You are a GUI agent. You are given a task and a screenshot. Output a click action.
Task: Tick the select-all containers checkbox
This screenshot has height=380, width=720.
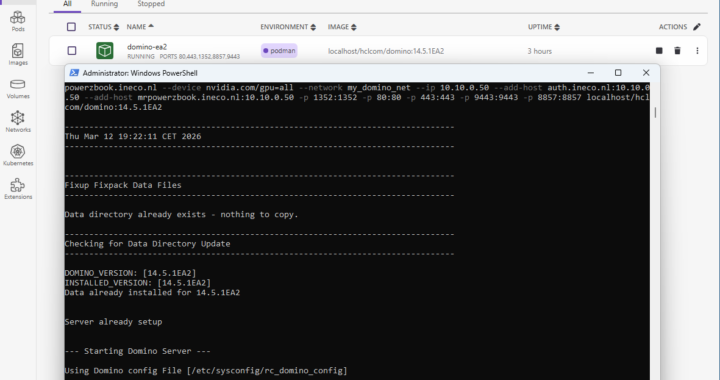pyautogui.click(x=71, y=27)
